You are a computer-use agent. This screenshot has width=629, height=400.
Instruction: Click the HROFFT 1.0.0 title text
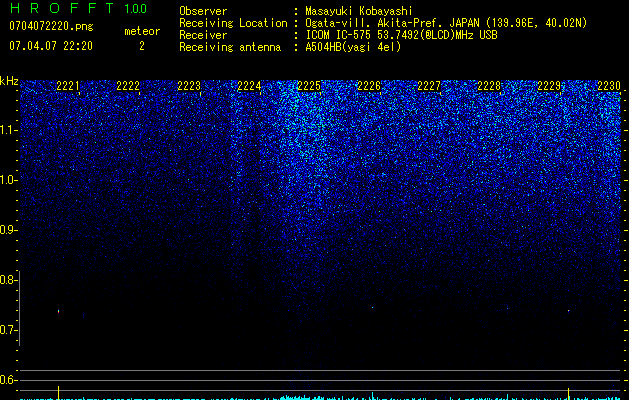78,8
